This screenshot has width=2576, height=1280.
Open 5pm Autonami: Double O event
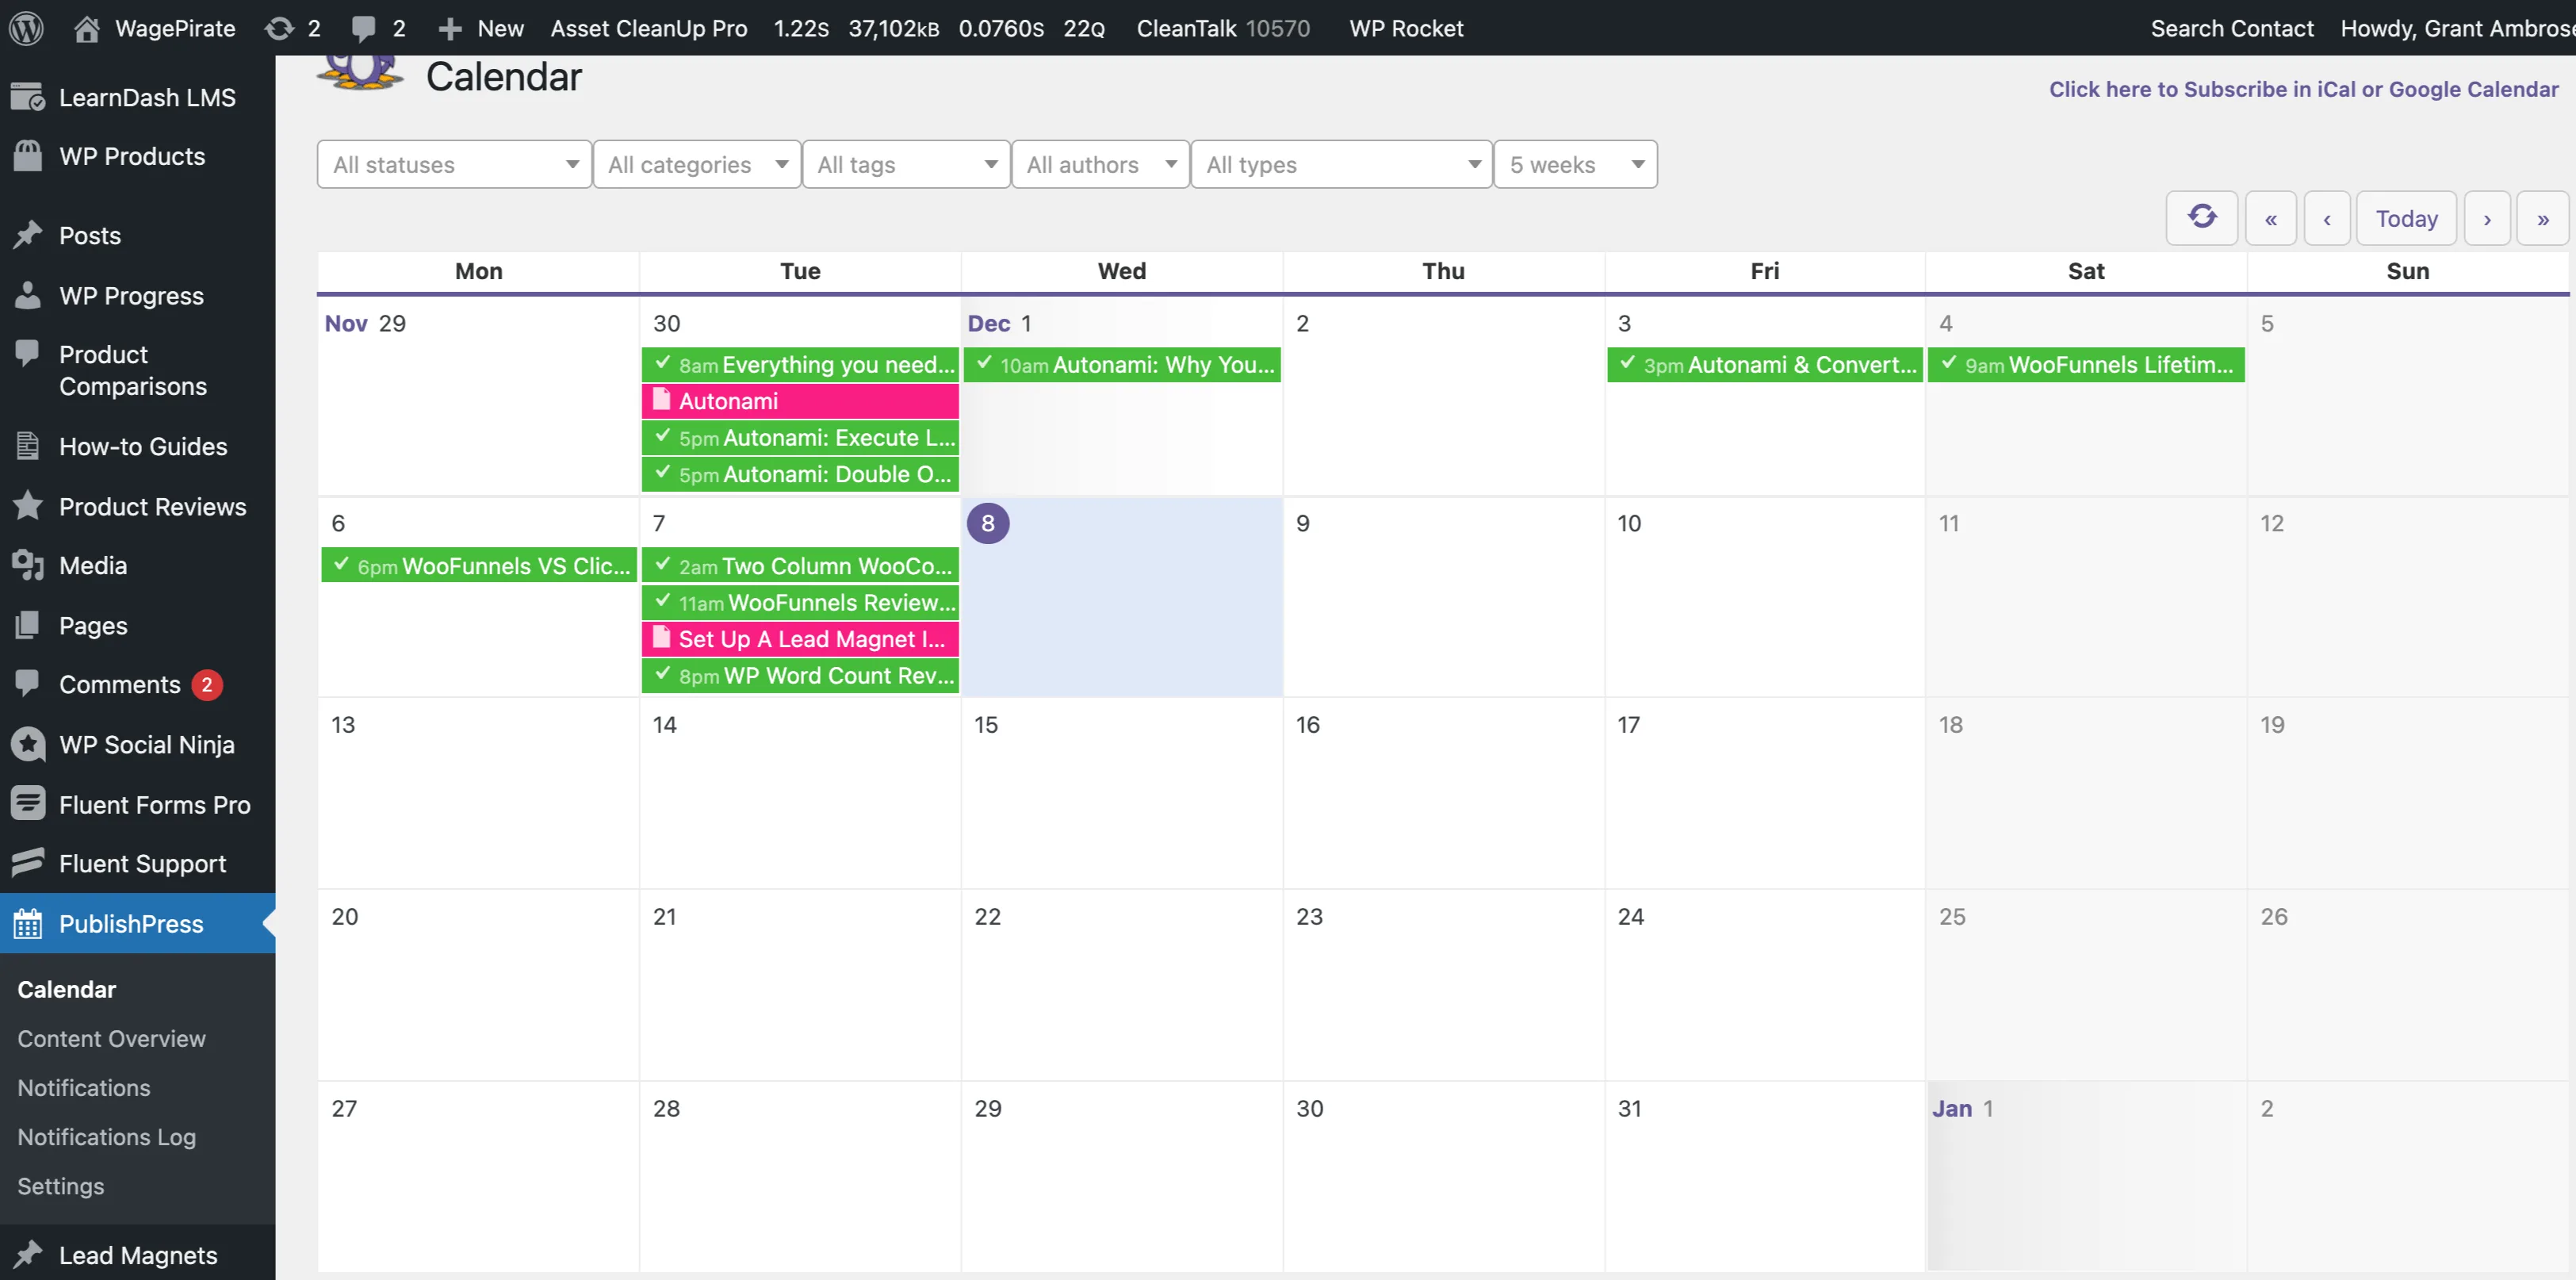tap(800, 474)
